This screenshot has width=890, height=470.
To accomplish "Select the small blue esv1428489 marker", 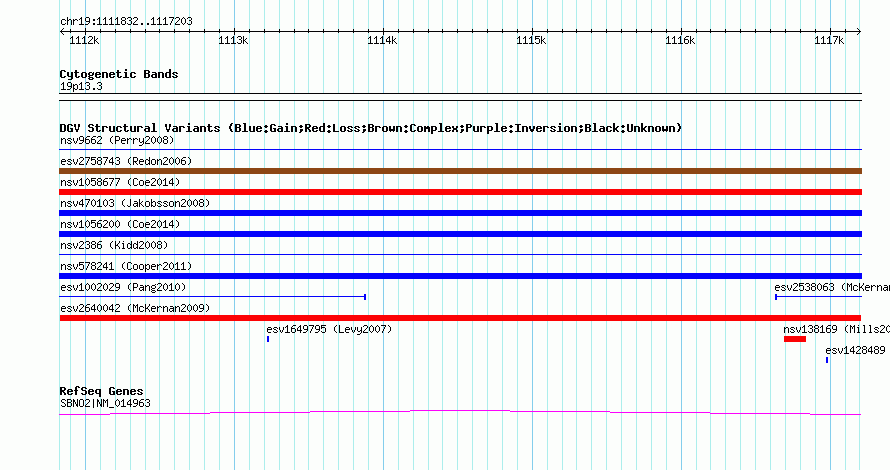I will (x=827, y=360).
